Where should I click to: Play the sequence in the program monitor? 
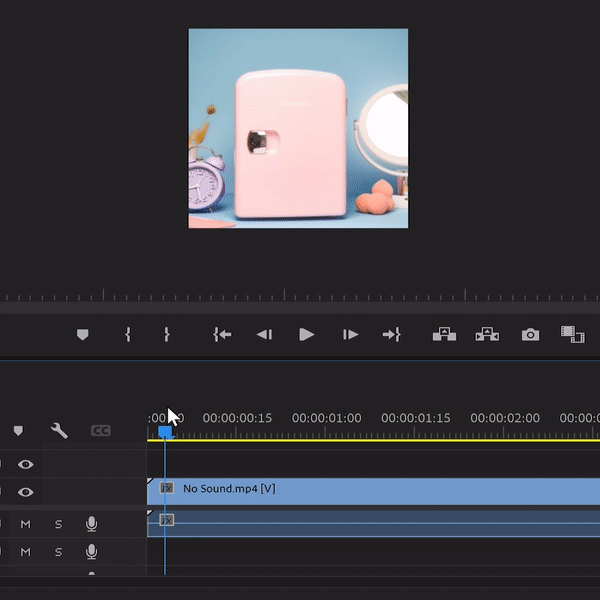pyautogui.click(x=307, y=335)
